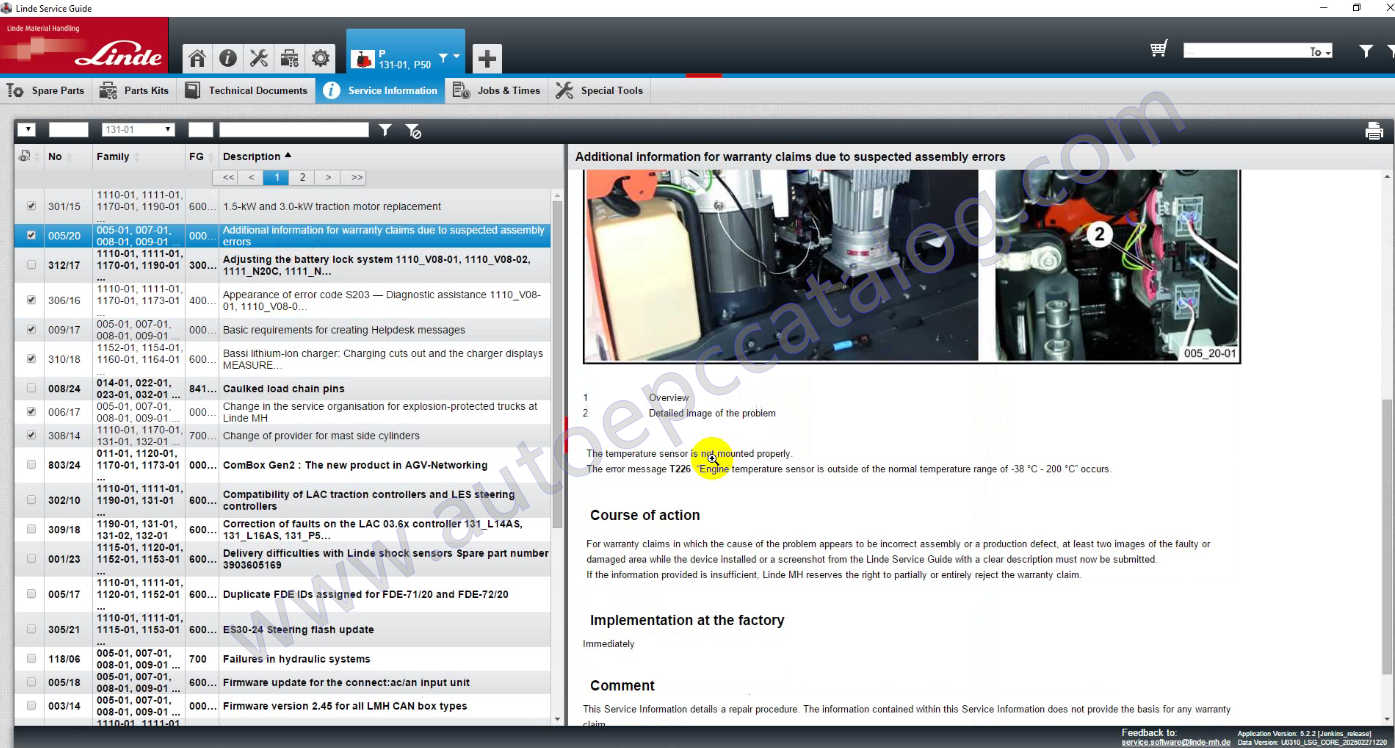Print the service information document
1395x748 pixels.
(x=1374, y=131)
